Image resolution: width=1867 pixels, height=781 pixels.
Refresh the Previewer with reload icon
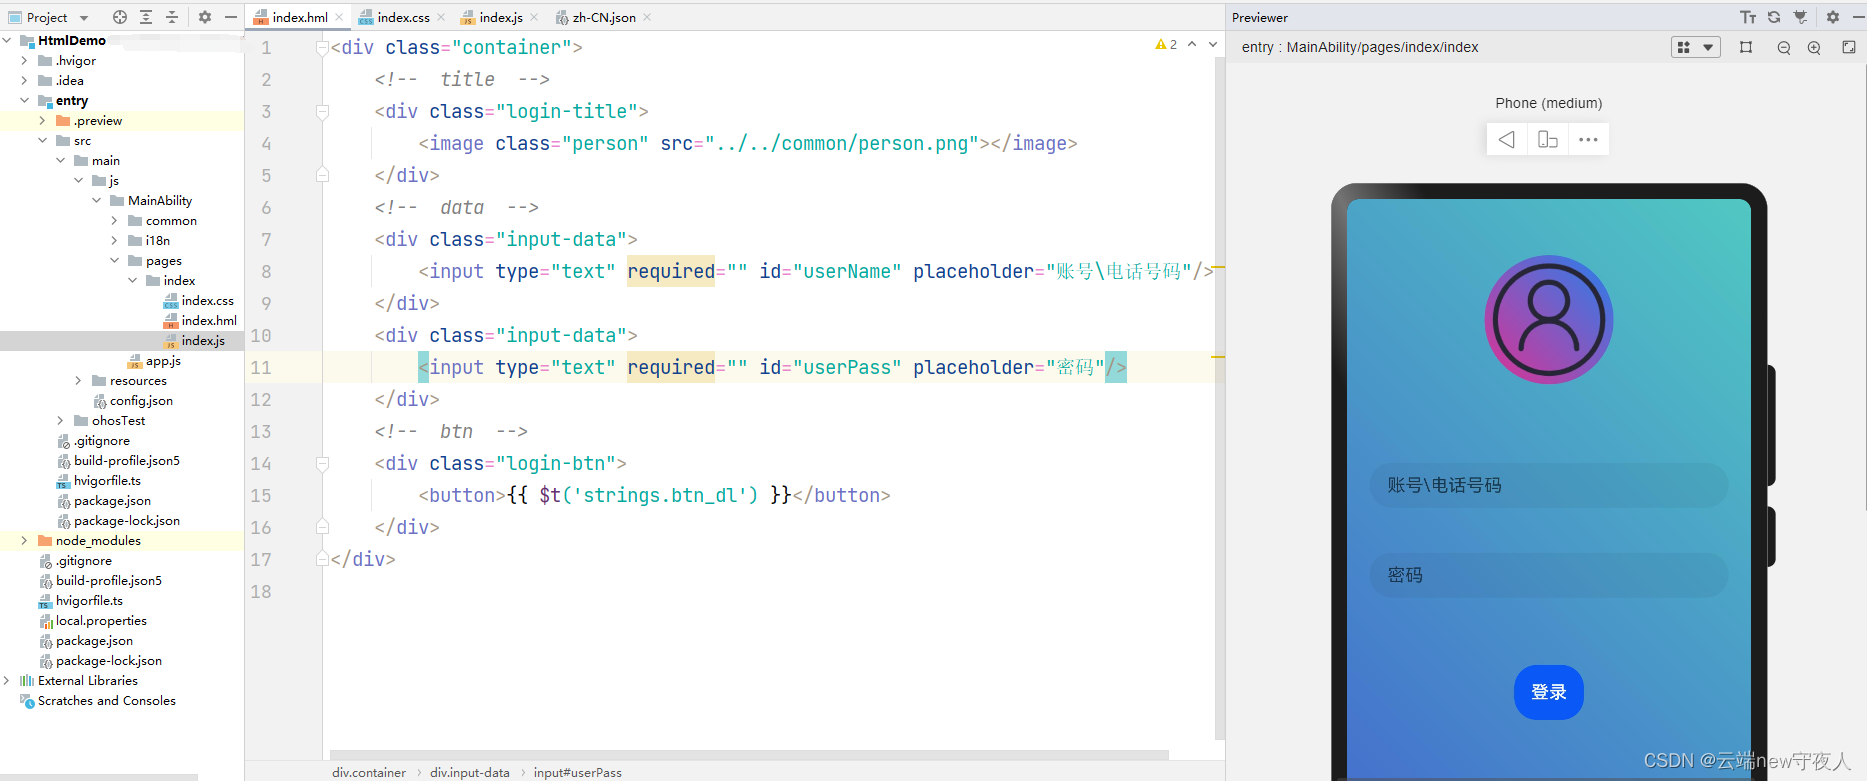1774,17
